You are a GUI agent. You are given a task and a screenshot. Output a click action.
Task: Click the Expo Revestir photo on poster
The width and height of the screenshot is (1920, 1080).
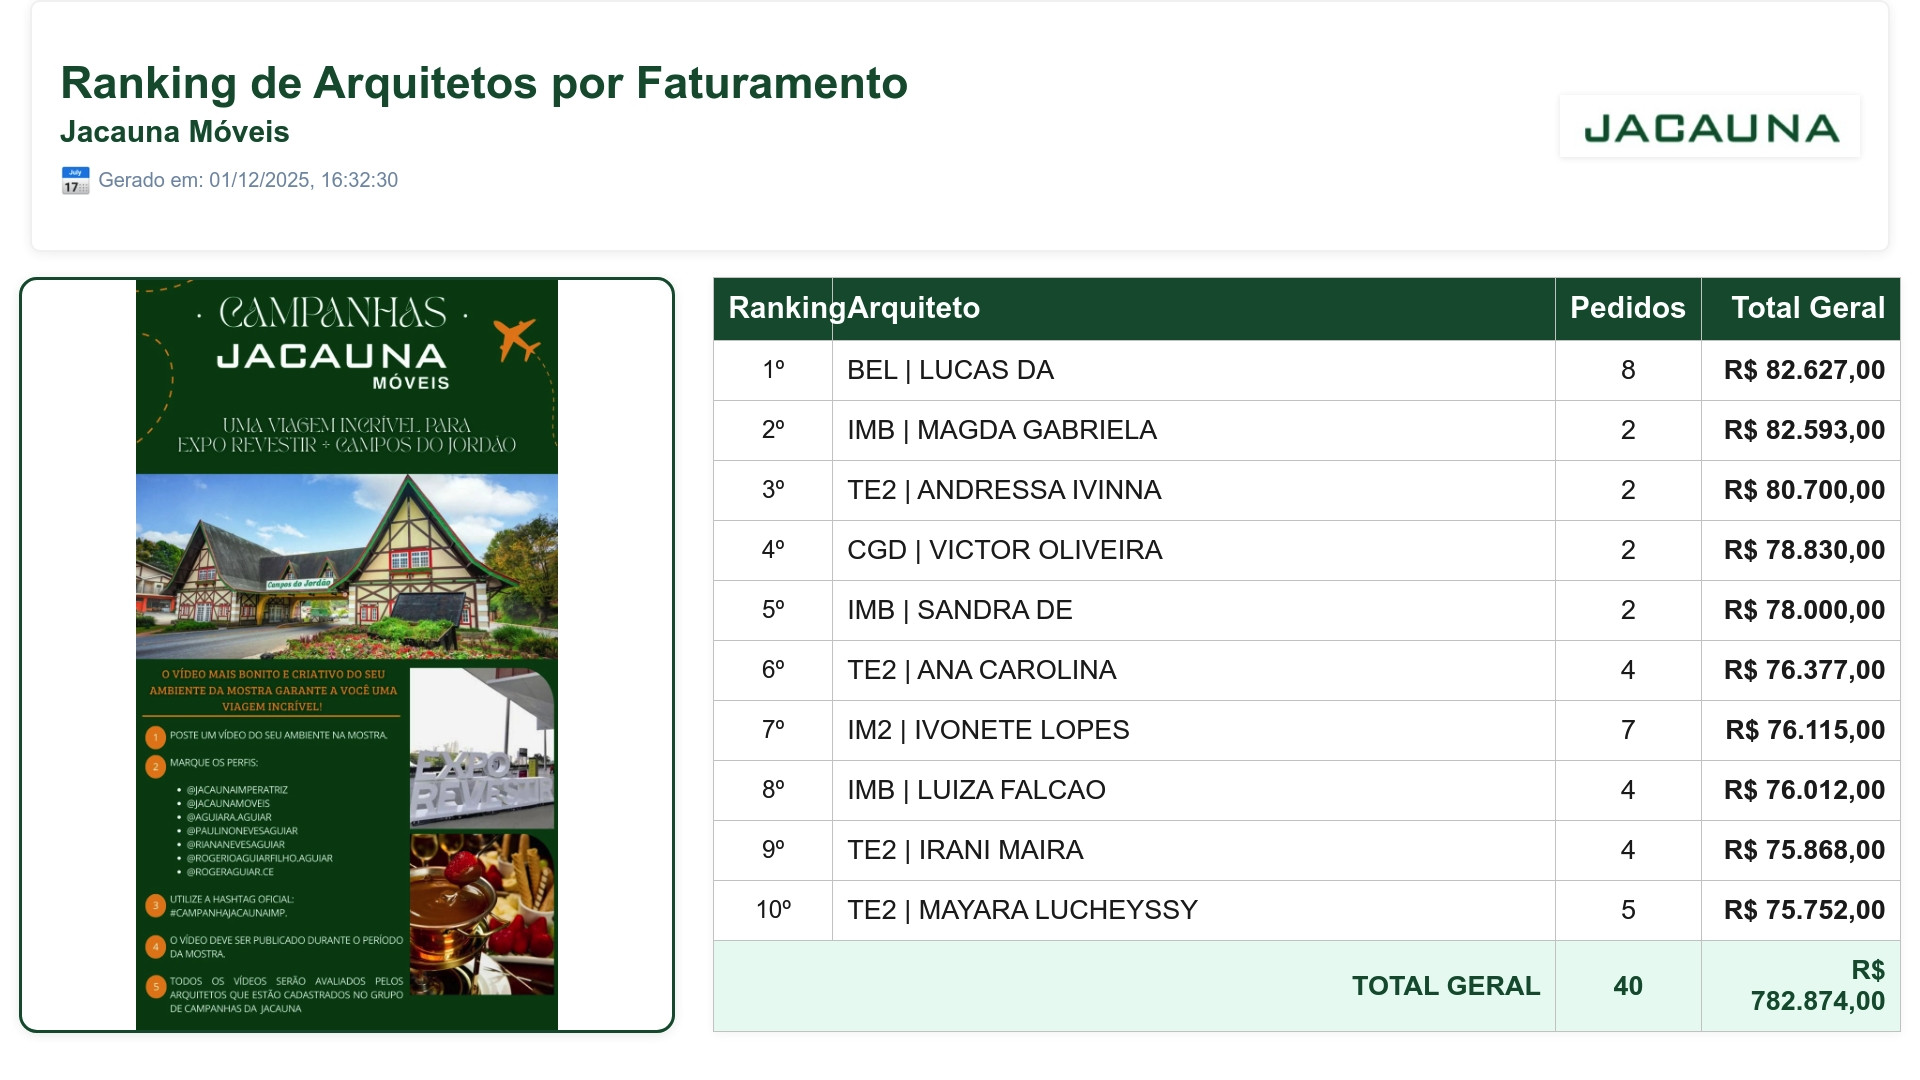coord(482,749)
